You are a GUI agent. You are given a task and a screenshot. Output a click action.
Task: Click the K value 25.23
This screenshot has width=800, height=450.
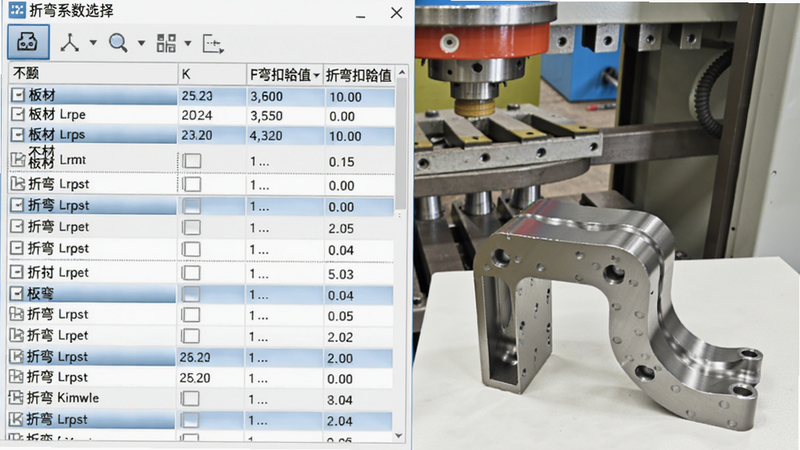[x=197, y=96]
